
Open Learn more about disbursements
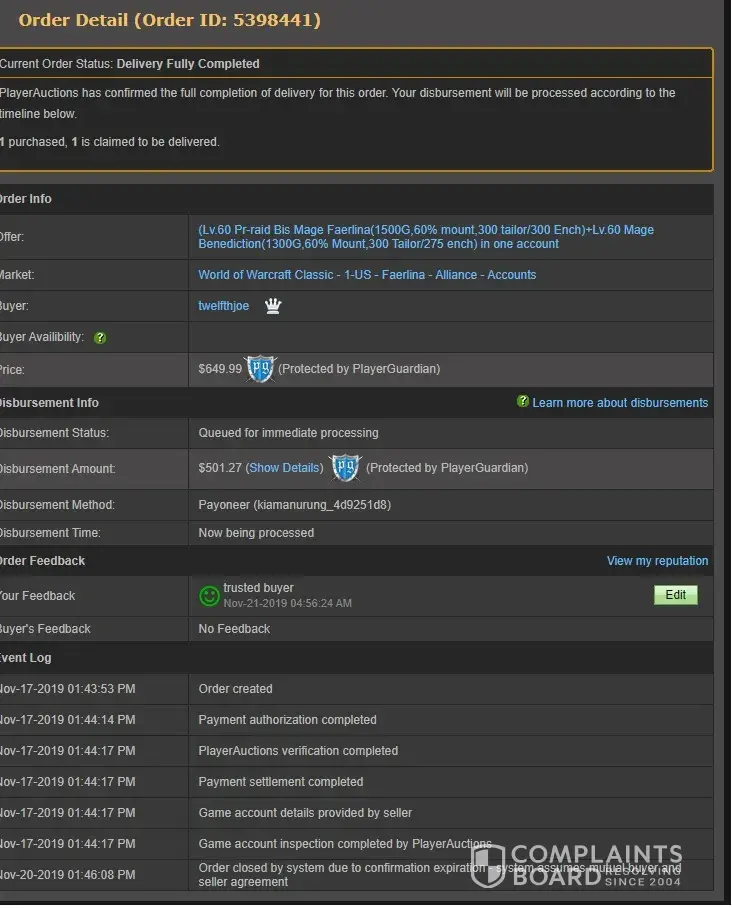click(620, 403)
